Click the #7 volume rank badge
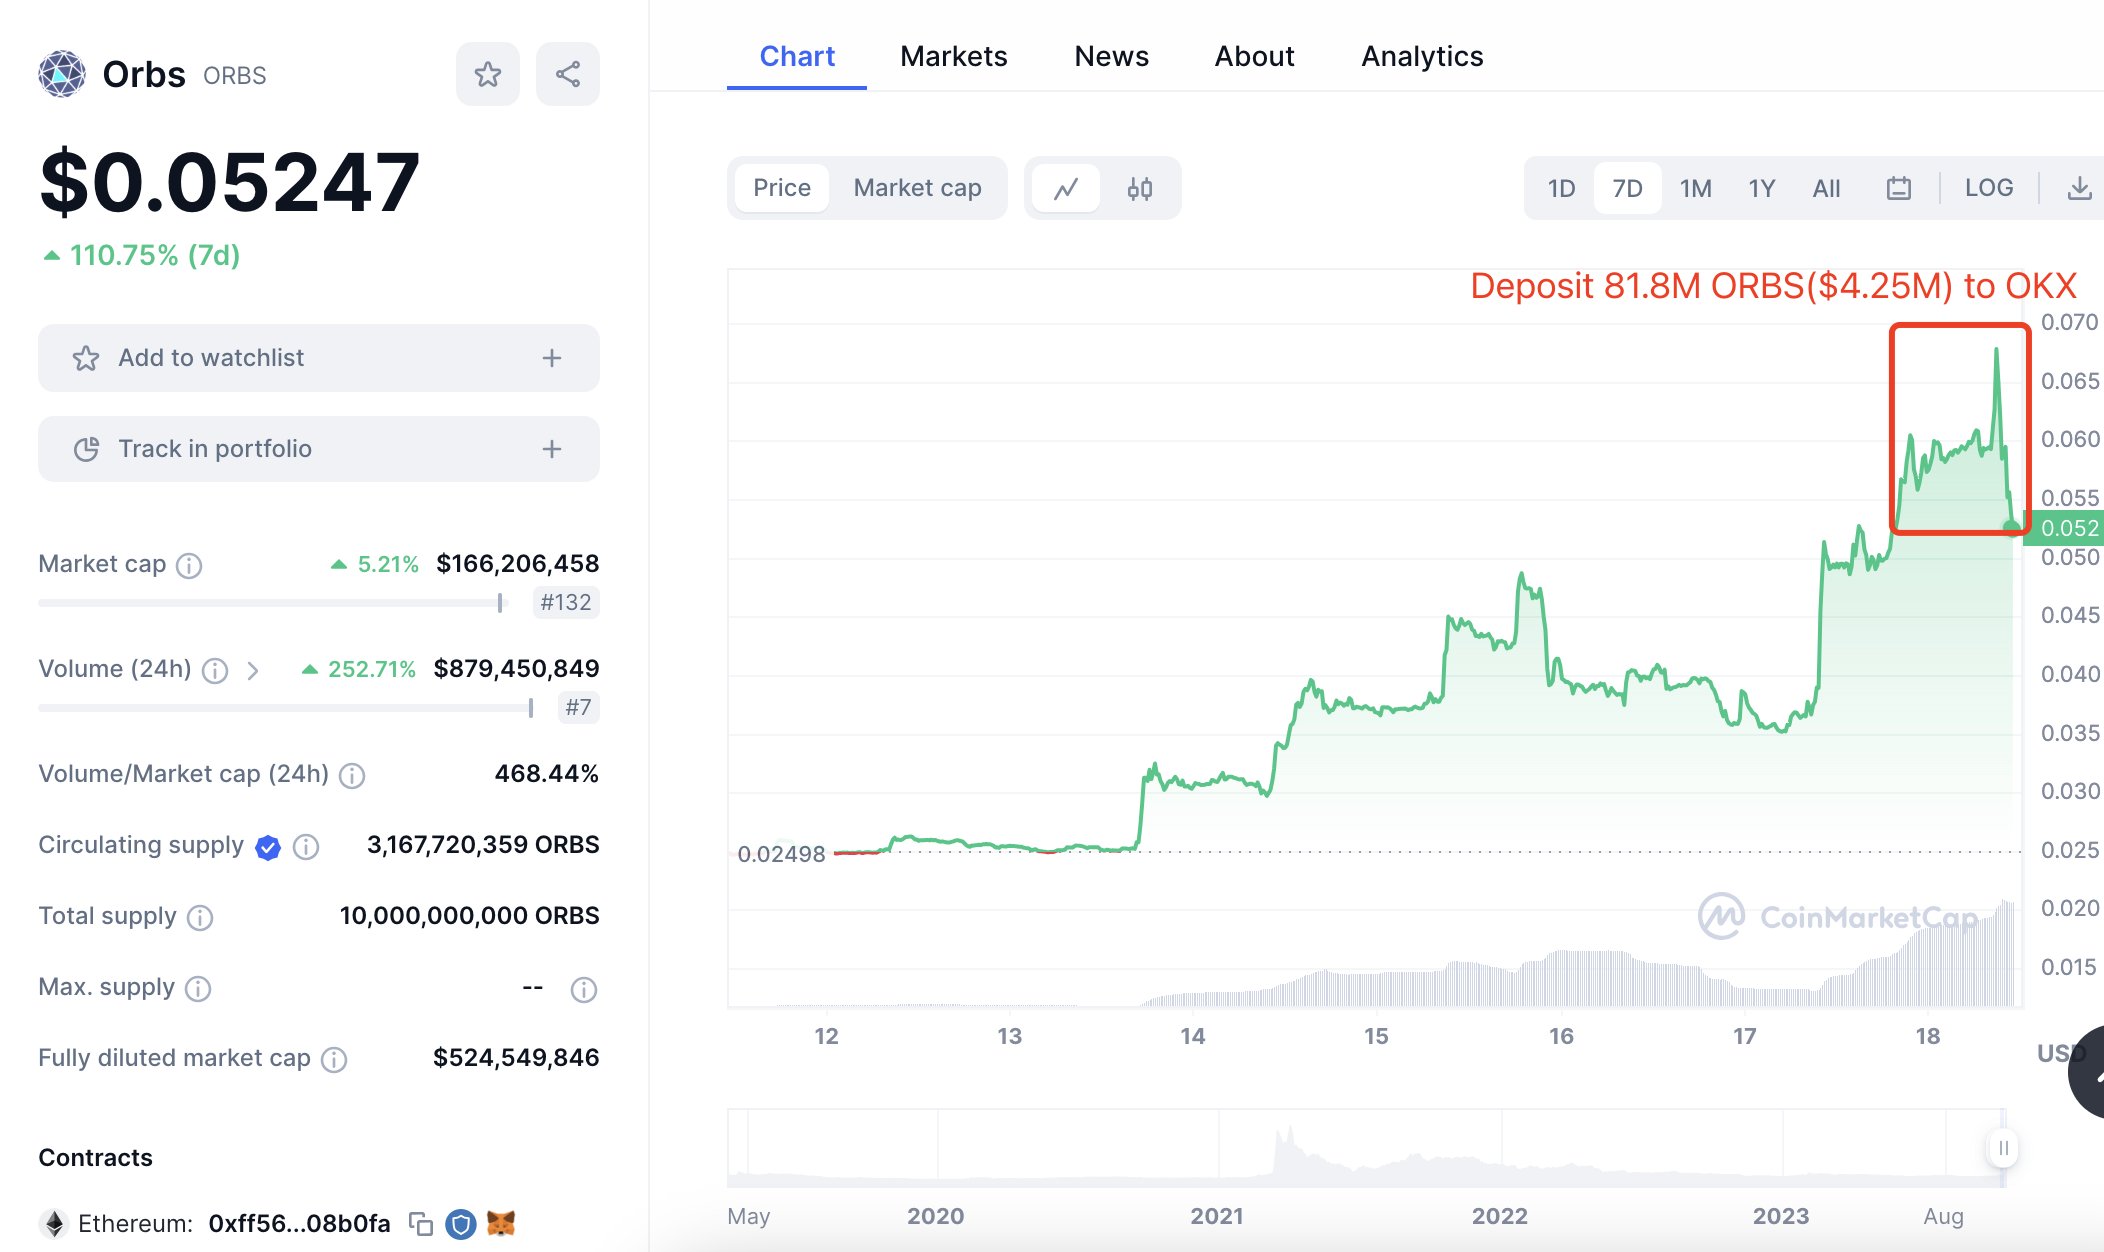2104x1252 pixels. 578,707
